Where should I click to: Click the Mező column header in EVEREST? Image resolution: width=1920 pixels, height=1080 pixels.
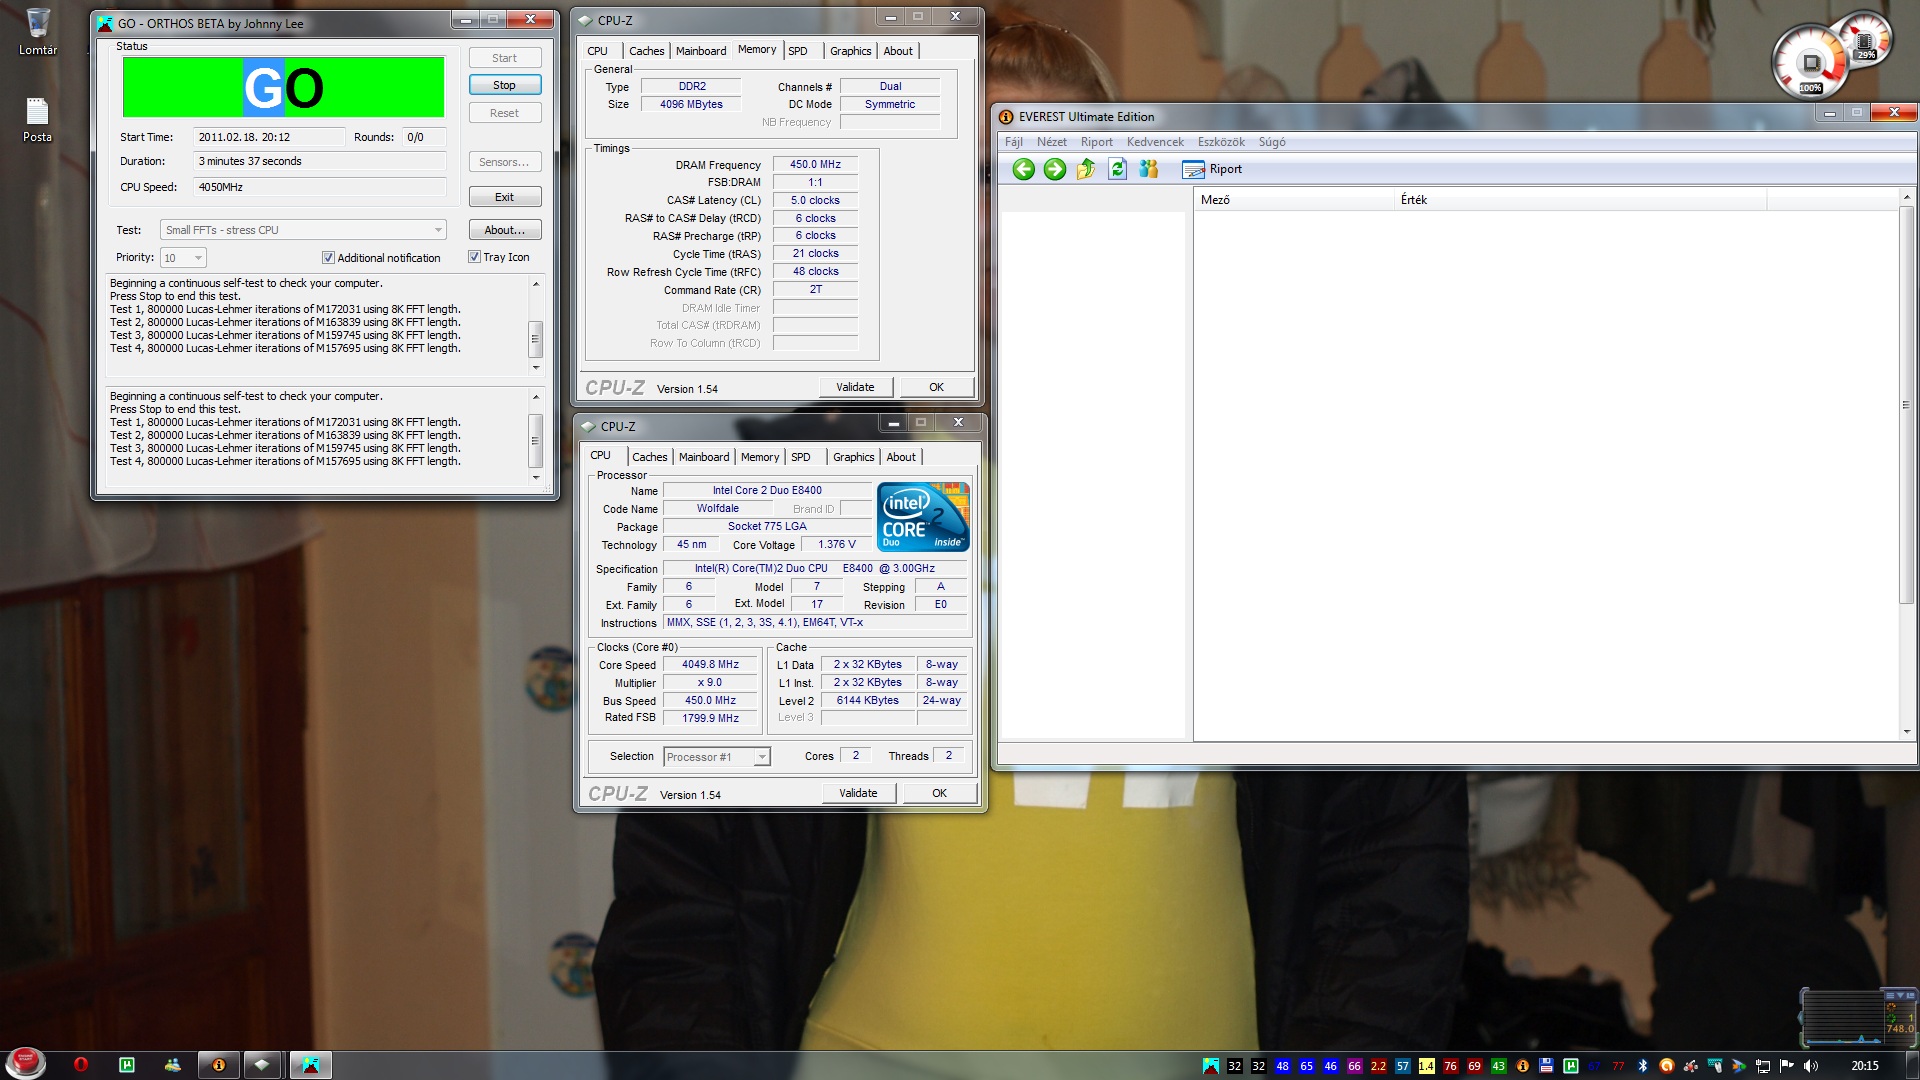[x=1293, y=200]
